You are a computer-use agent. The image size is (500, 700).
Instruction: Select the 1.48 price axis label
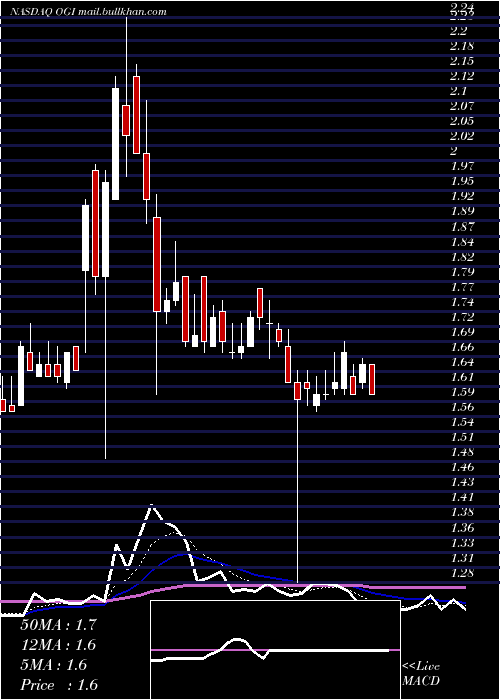(462, 452)
